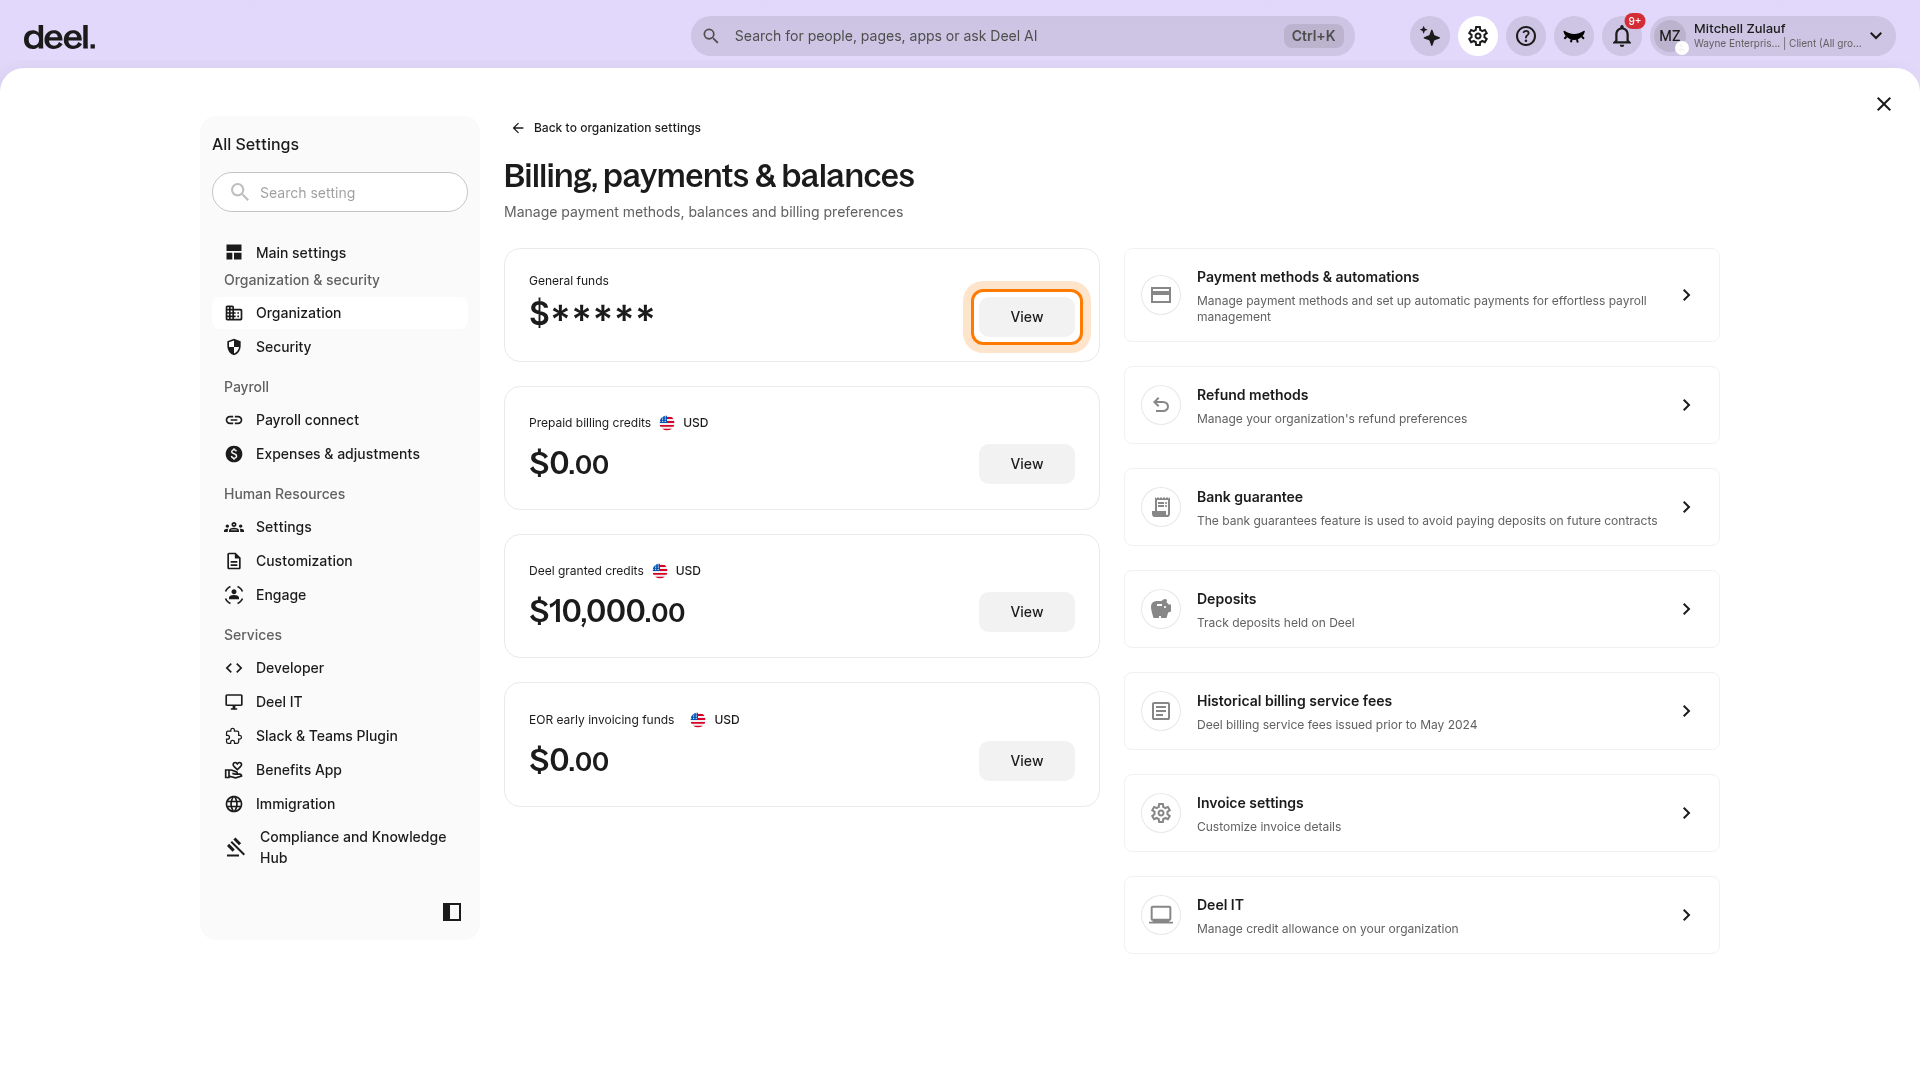Expand Refund methods chevron
The height and width of the screenshot is (1080, 1920).
(x=1686, y=405)
